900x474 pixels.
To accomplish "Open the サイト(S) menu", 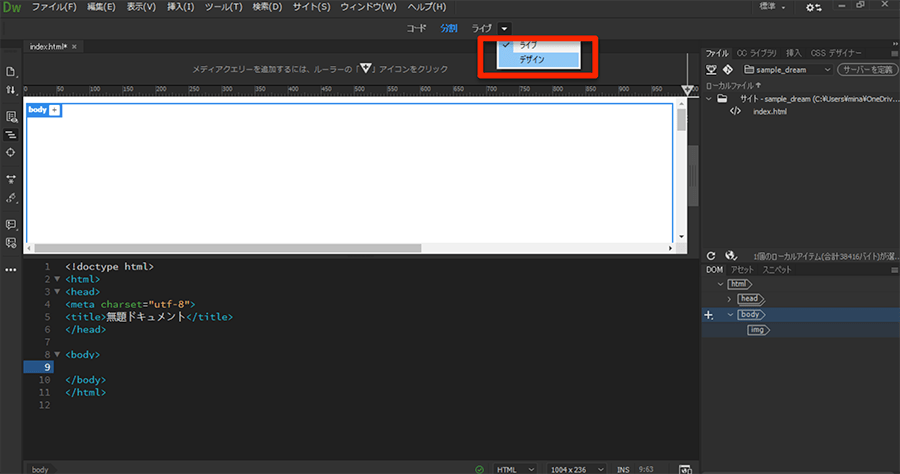I will [311, 7].
